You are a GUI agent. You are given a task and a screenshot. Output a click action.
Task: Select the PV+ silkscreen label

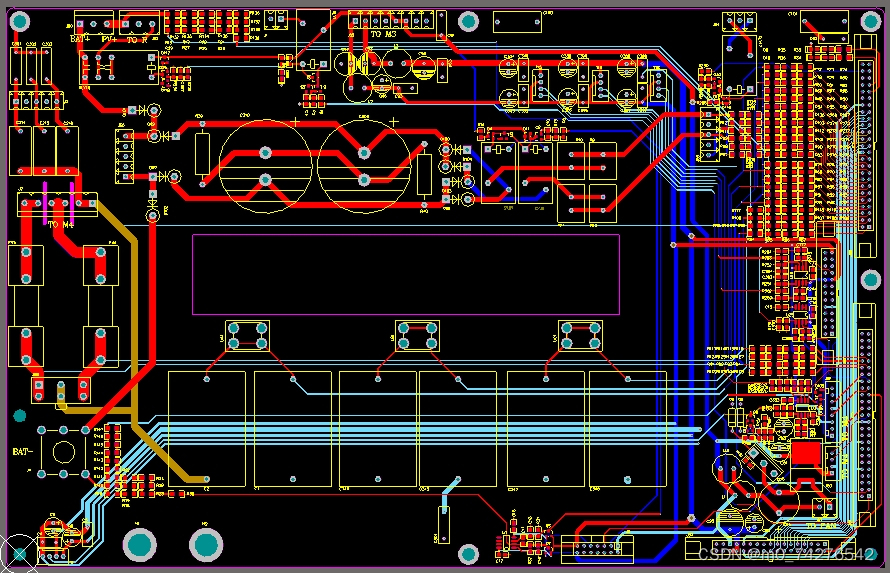click(110, 39)
